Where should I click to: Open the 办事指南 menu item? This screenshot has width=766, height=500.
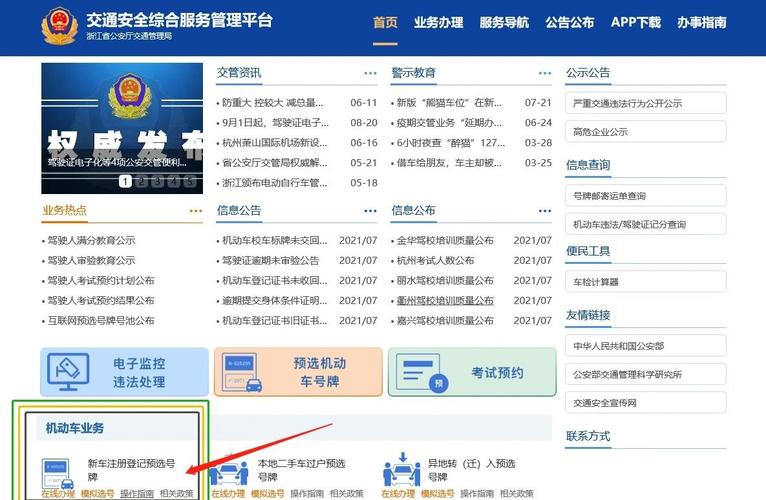[x=702, y=22]
